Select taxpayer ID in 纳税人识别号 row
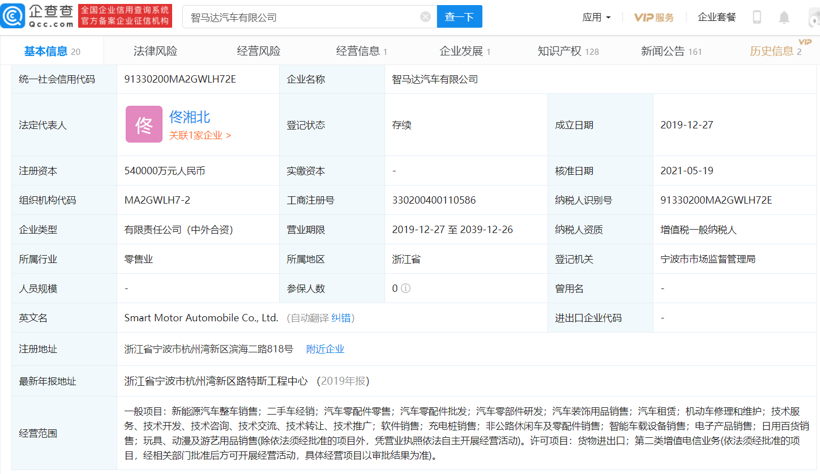820x474 pixels. pyautogui.click(x=716, y=200)
